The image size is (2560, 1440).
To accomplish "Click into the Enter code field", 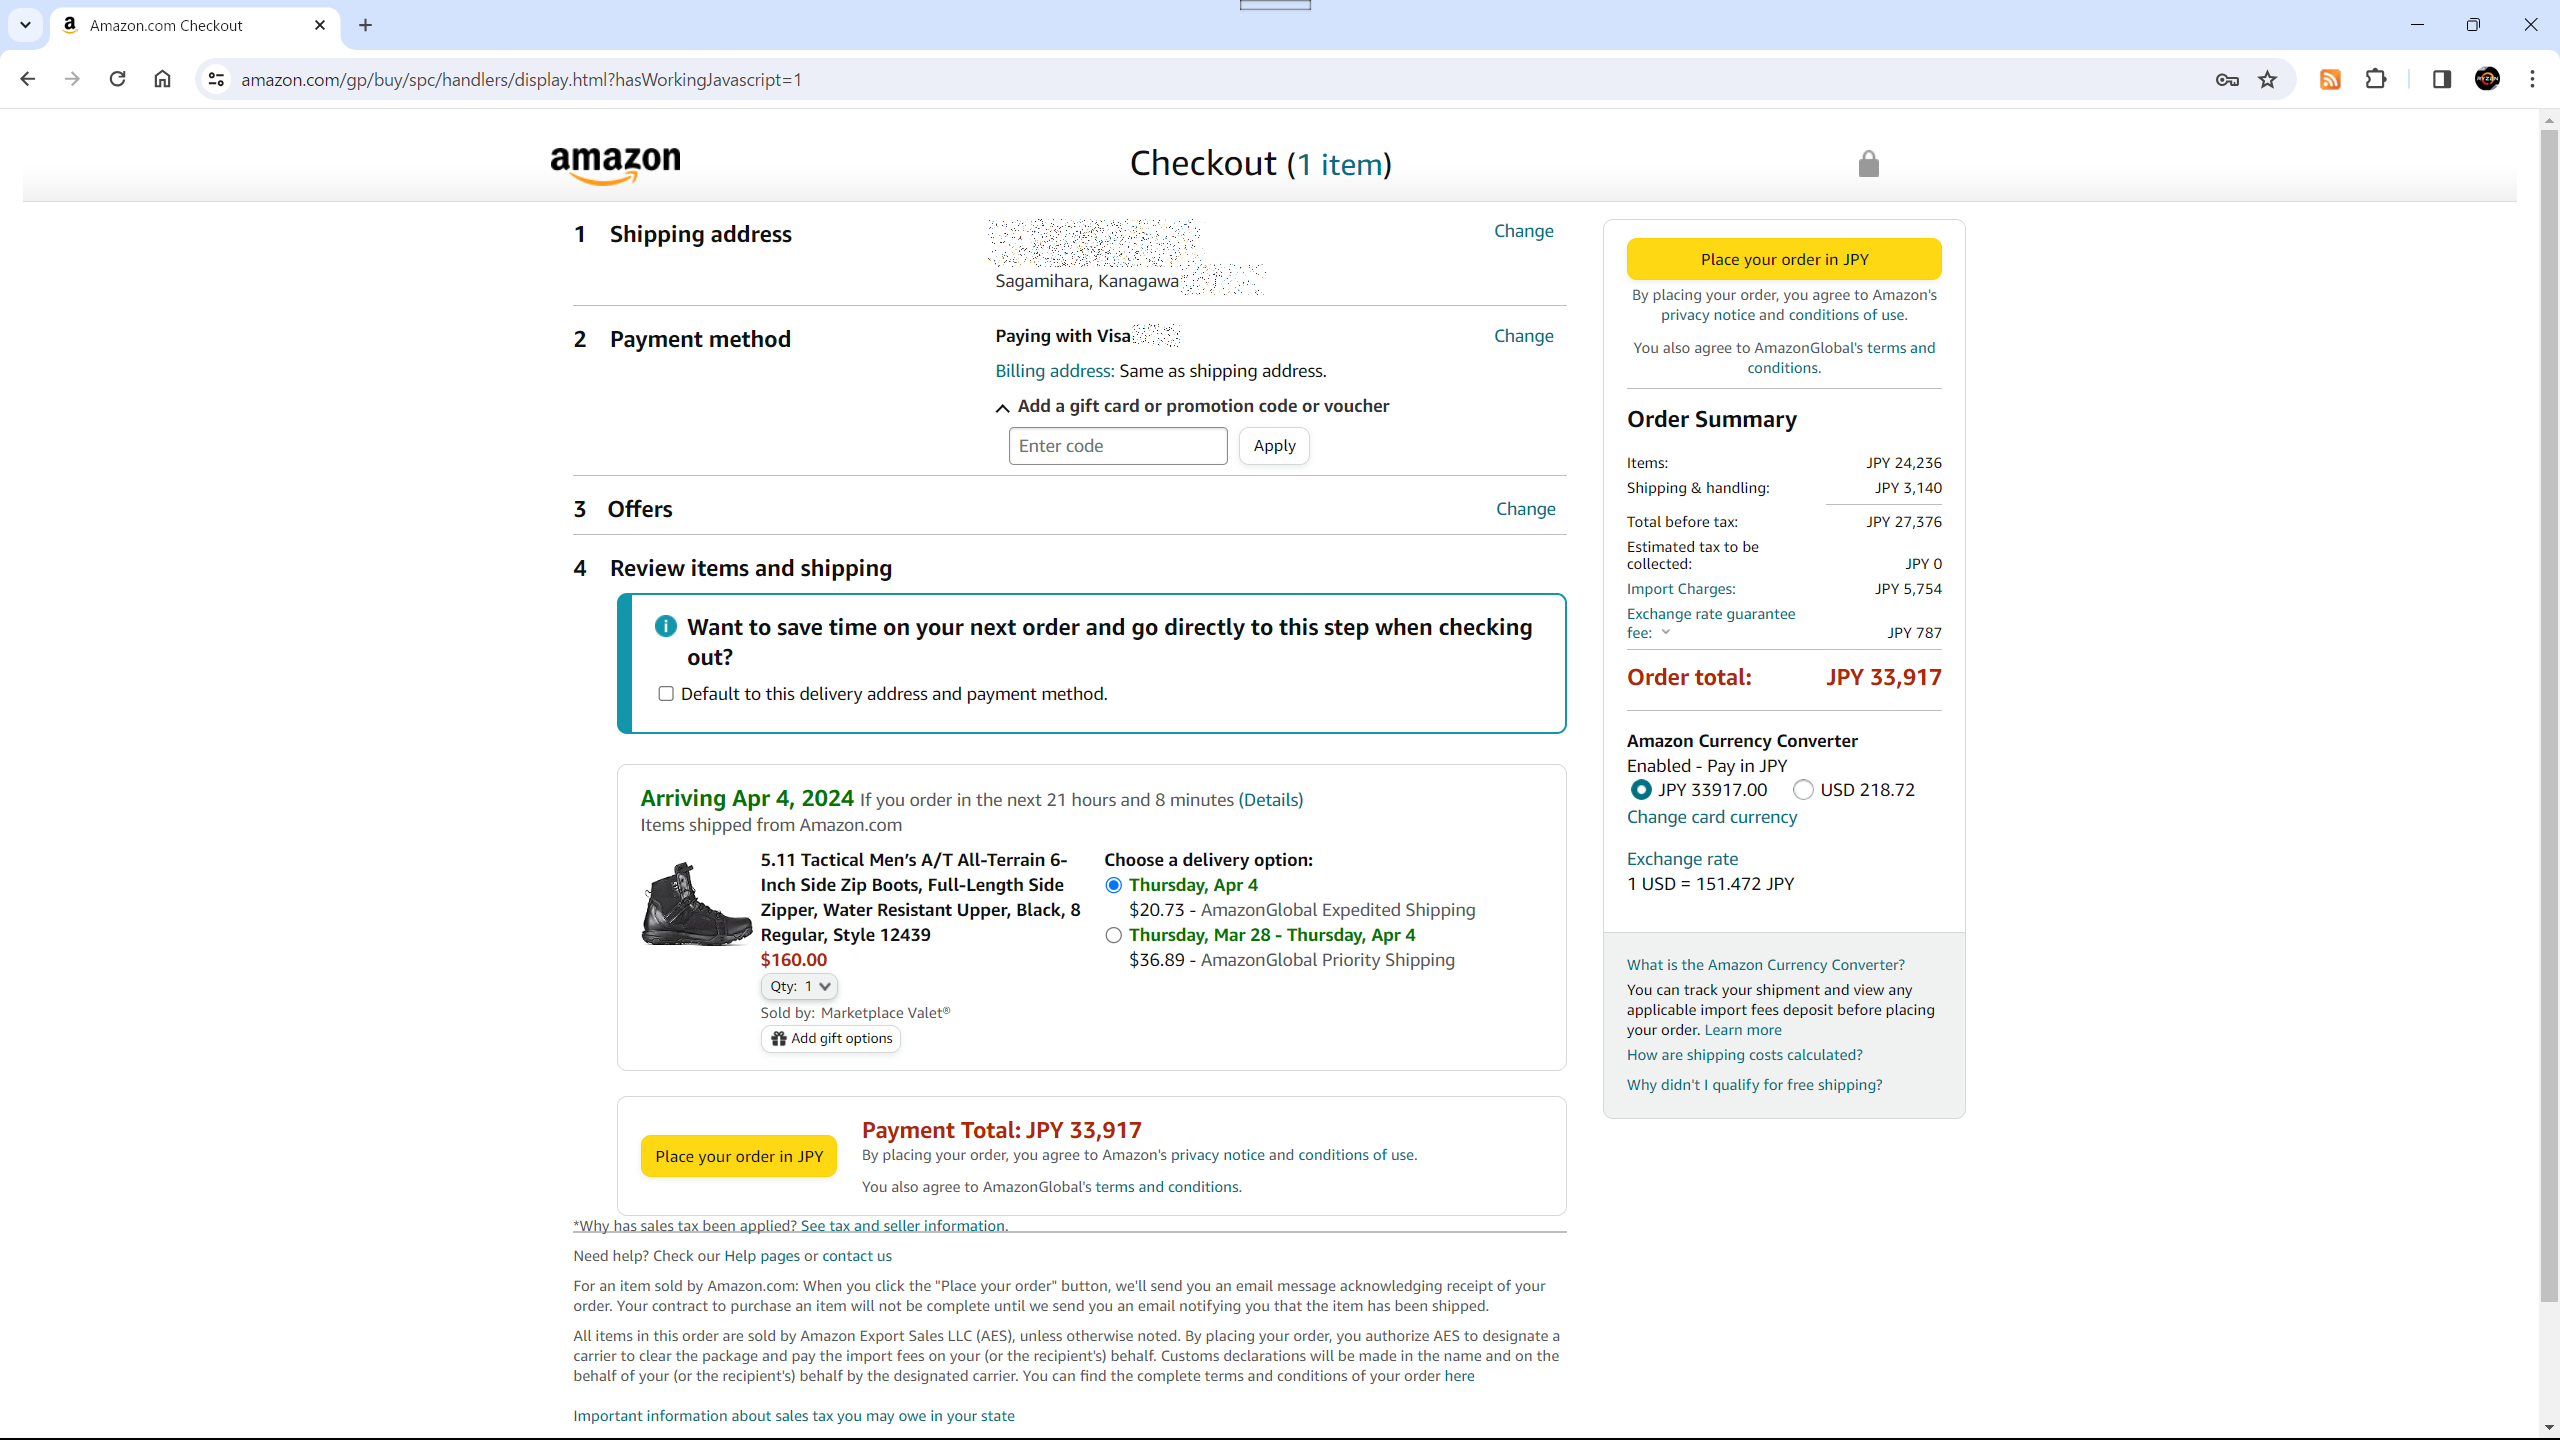I will tap(1118, 446).
